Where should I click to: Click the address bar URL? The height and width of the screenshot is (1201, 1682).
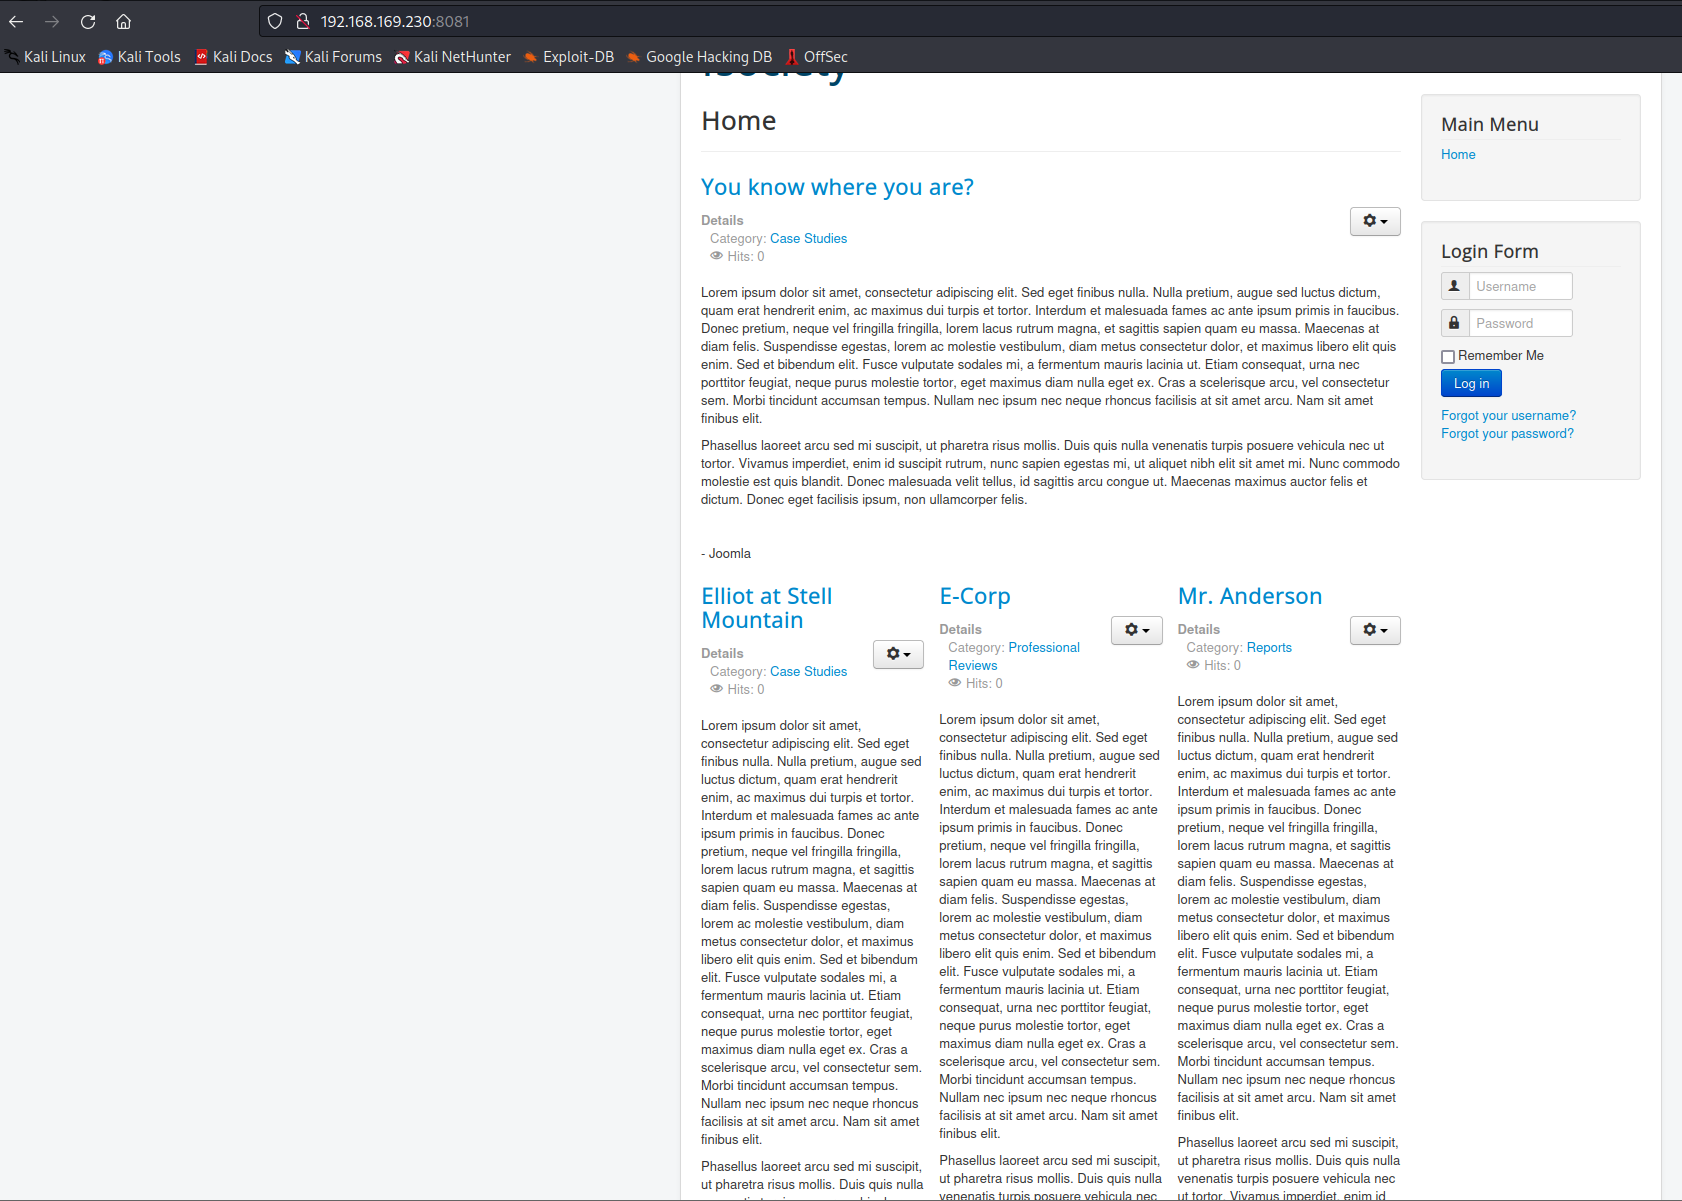395,21
